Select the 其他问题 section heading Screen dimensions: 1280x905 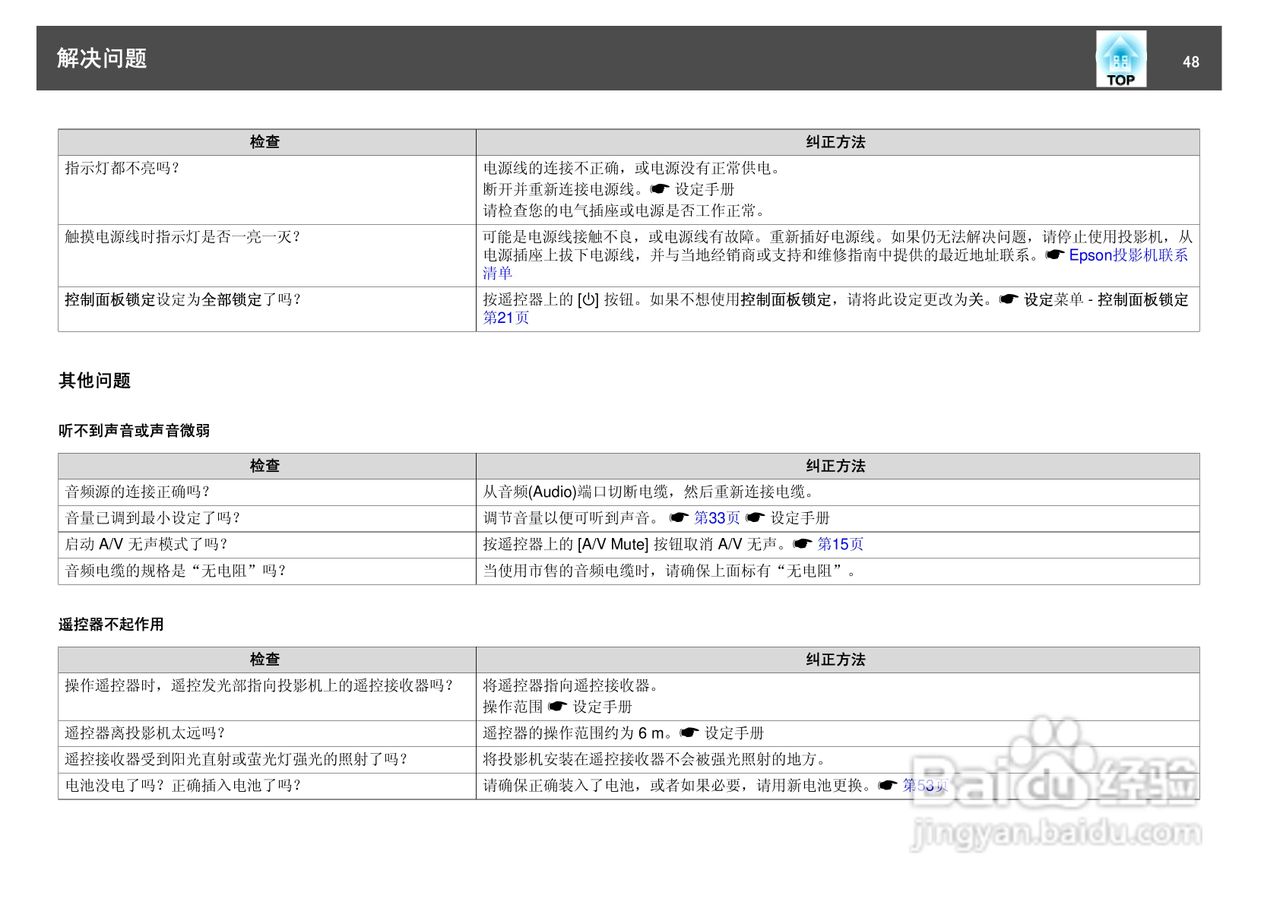point(94,380)
